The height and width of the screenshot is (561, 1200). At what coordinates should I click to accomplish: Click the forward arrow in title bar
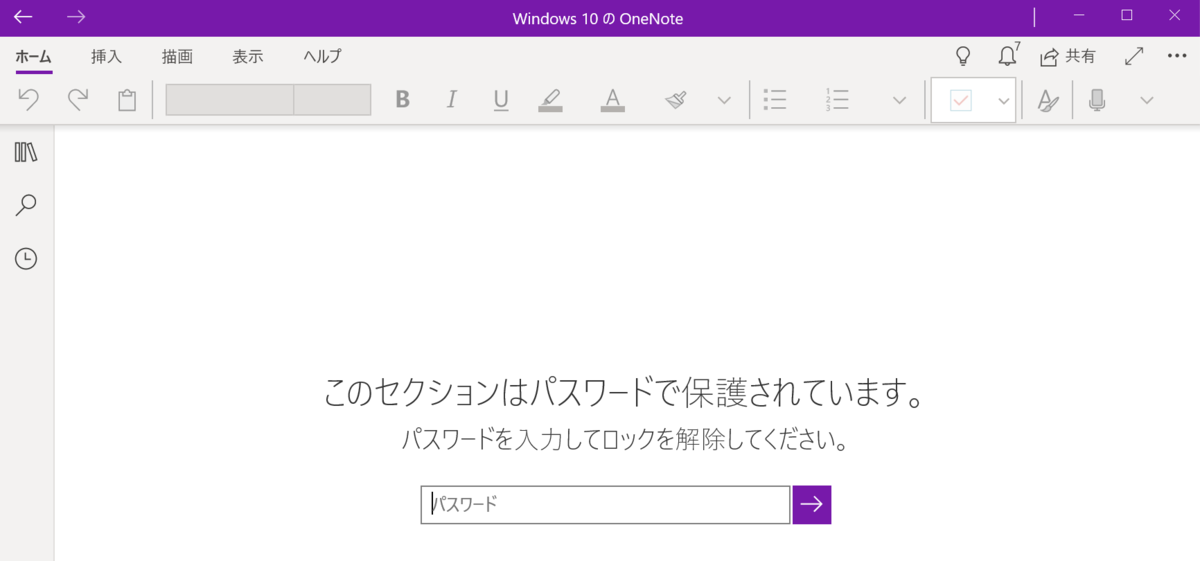(x=76, y=17)
